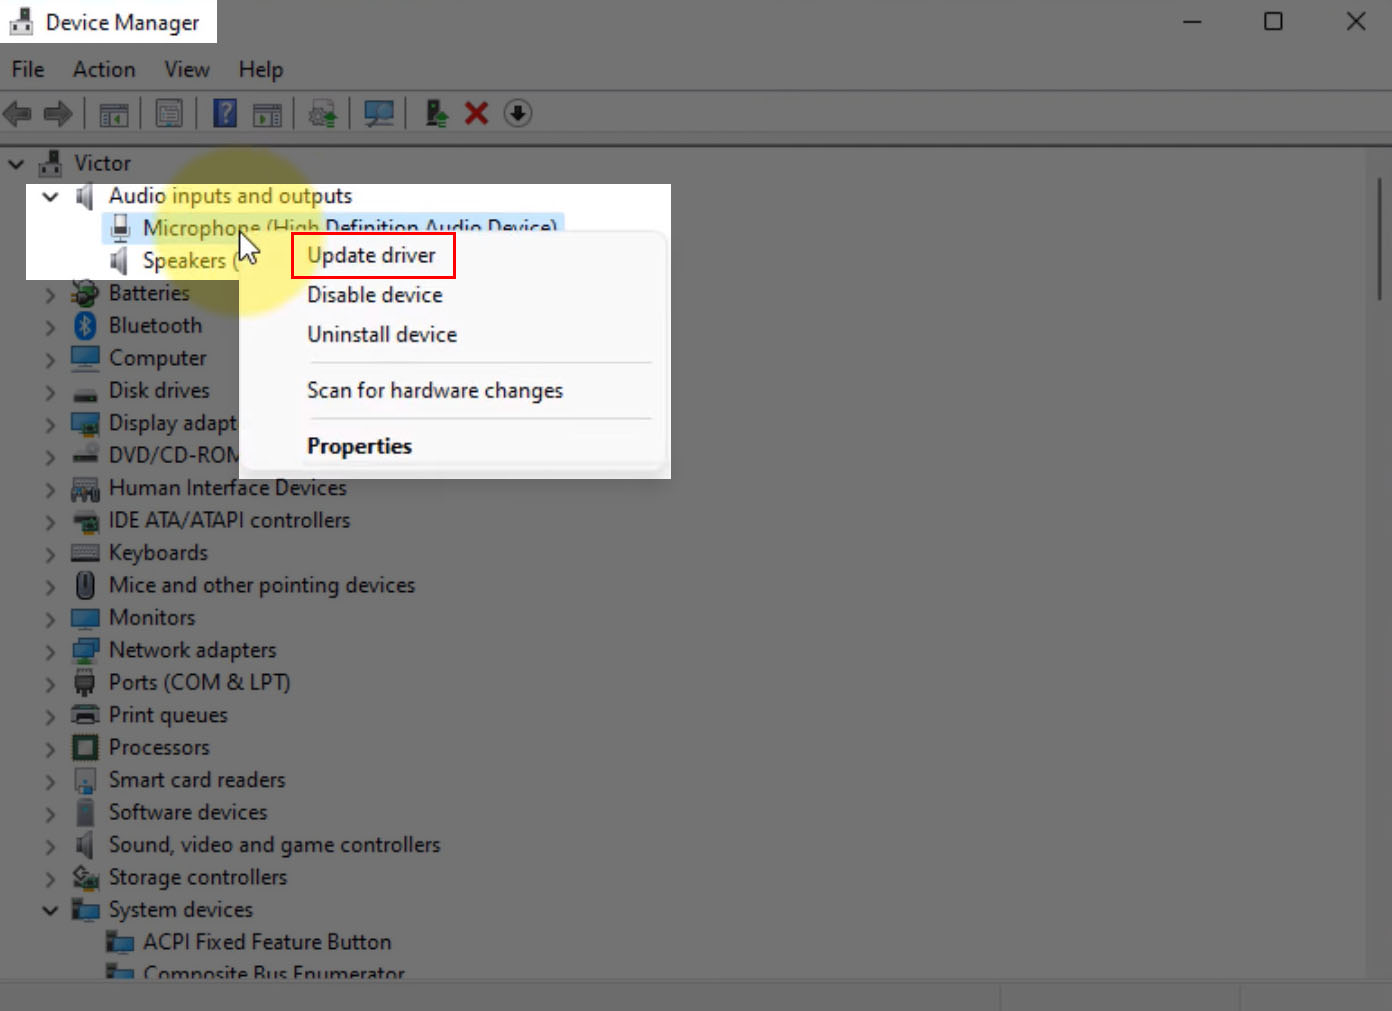Click the Show/Hide console tree icon
Image resolution: width=1392 pixels, height=1011 pixels.
[114, 113]
